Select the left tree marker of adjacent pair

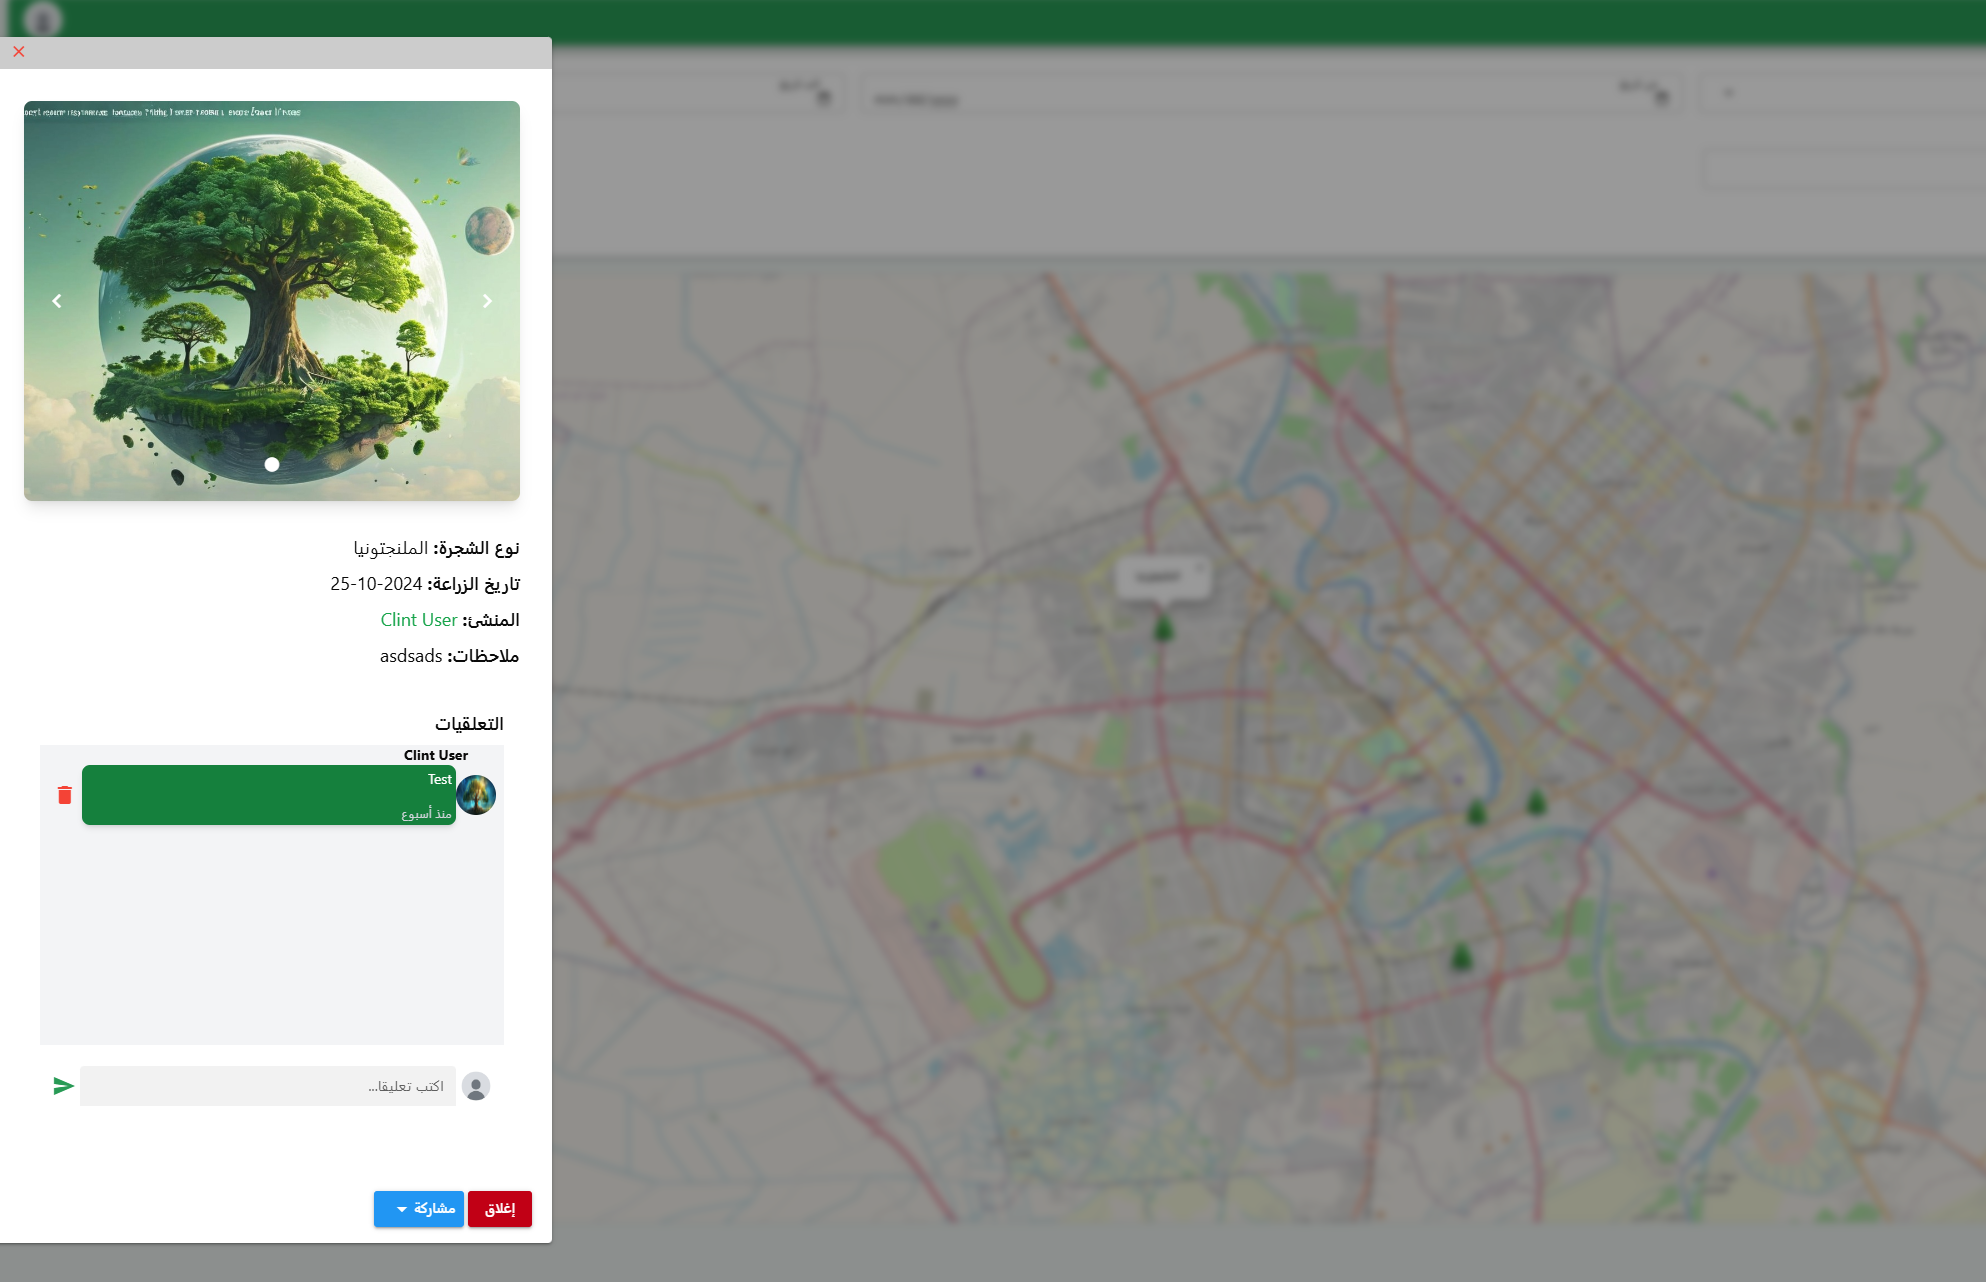(1476, 812)
